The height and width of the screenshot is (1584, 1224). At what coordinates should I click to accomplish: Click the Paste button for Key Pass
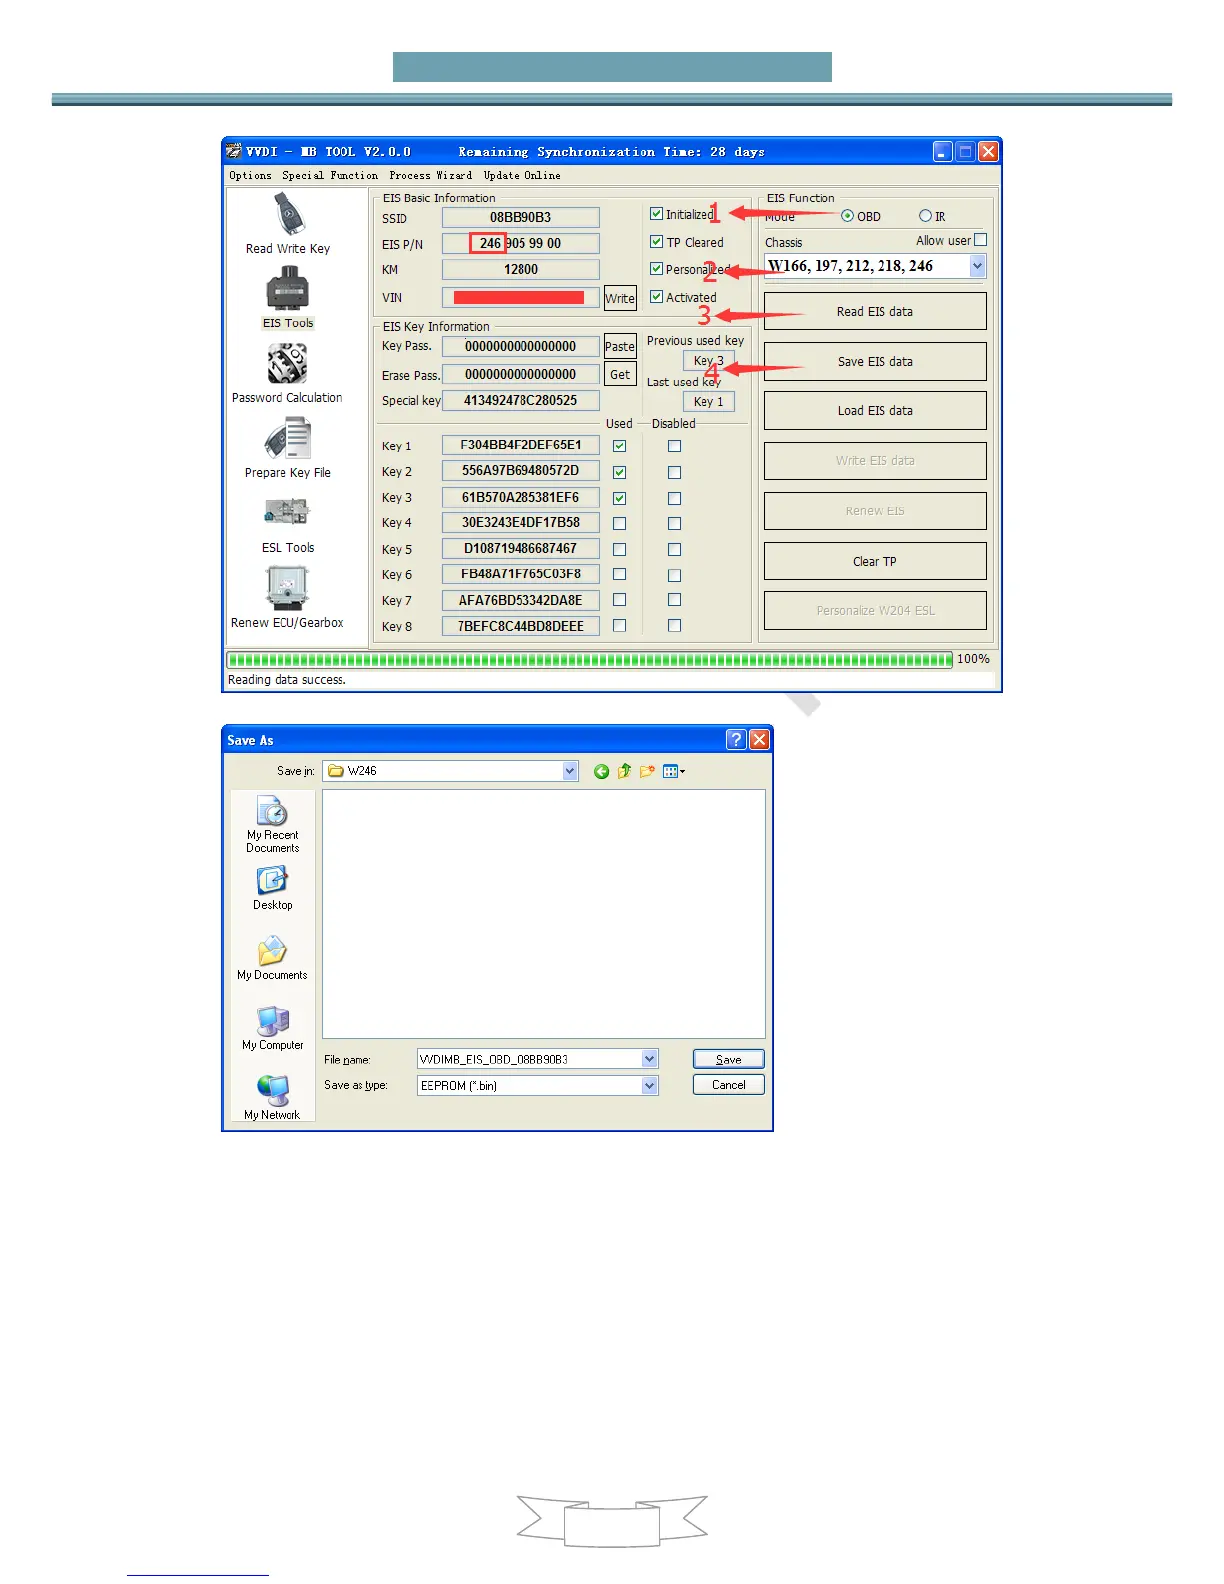pos(620,346)
